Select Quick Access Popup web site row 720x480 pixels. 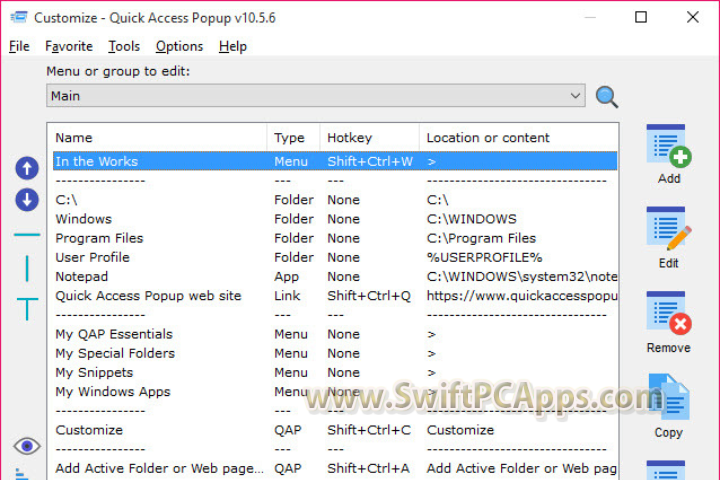(x=335, y=296)
